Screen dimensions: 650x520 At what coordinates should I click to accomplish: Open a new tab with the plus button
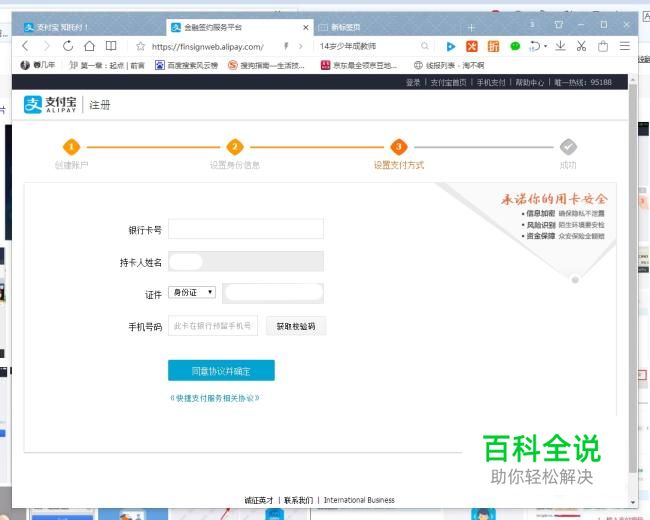pyautogui.click(x=471, y=28)
